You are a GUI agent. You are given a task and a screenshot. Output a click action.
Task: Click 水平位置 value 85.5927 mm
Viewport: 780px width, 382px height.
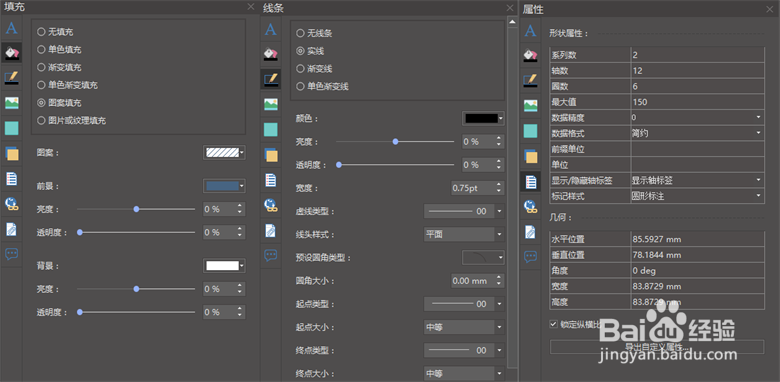point(697,239)
